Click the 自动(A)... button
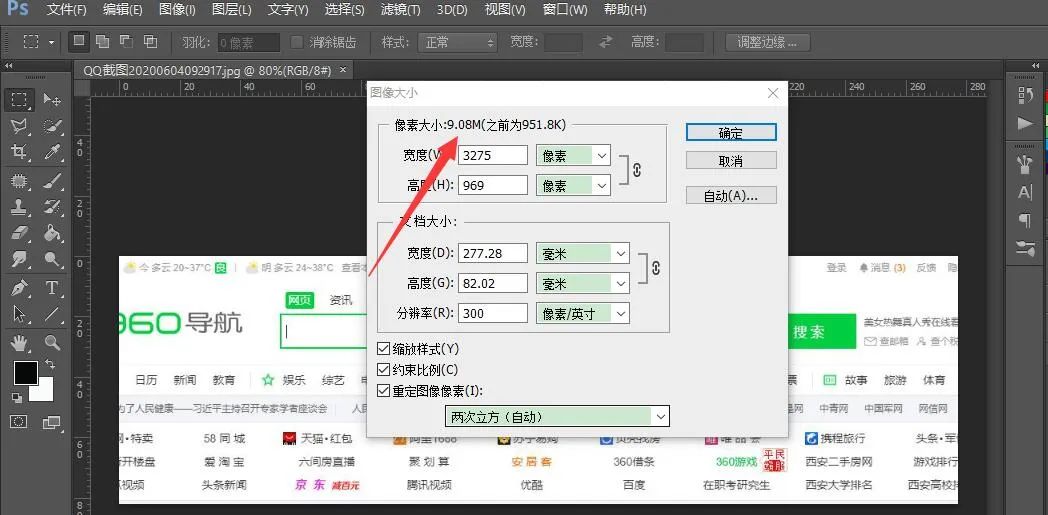 (x=731, y=195)
